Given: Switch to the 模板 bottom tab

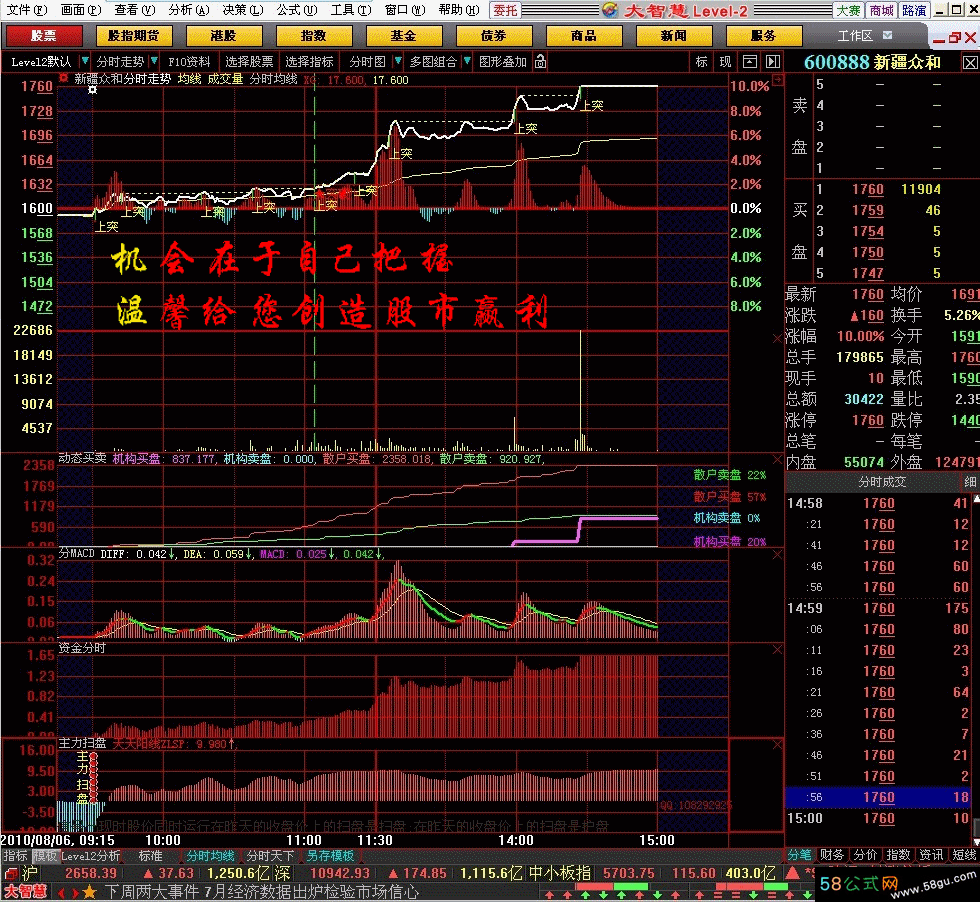Looking at the screenshot, I should pyautogui.click(x=45, y=856).
